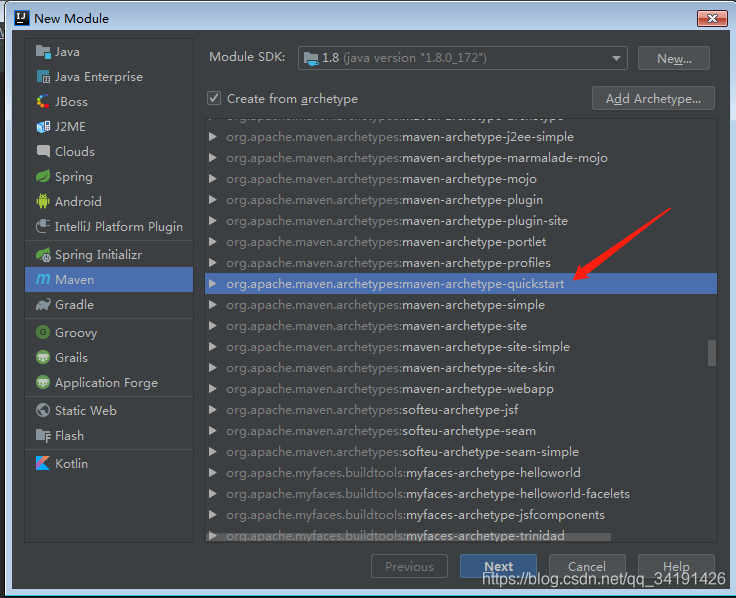Click the Static Web globe icon

pos(43,410)
